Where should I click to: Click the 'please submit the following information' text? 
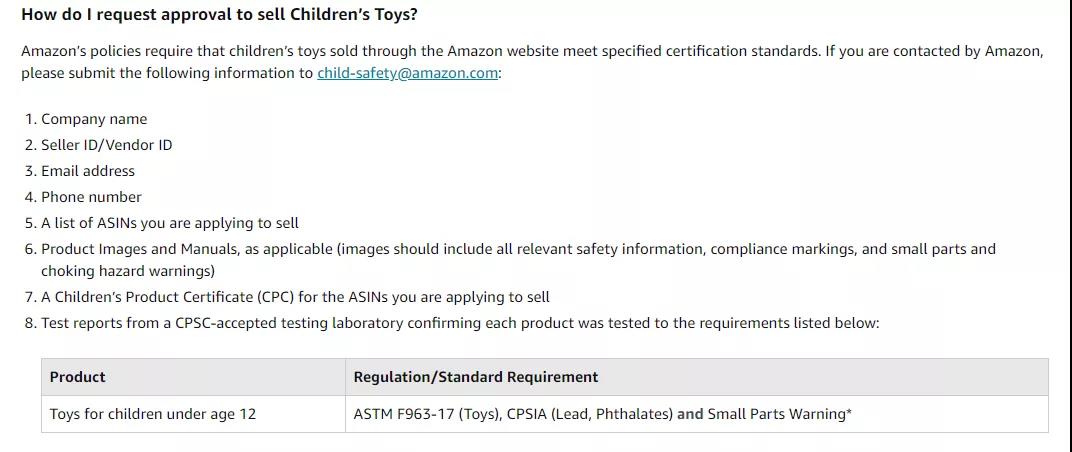click(167, 73)
